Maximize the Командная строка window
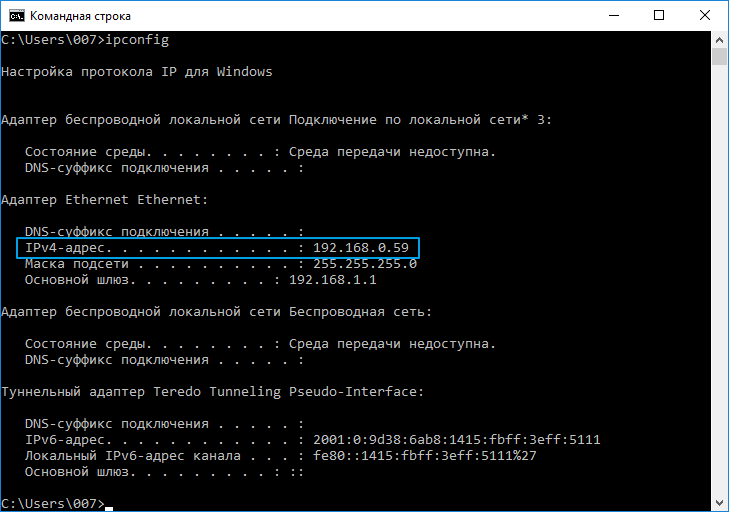This screenshot has width=729, height=512. point(659,16)
